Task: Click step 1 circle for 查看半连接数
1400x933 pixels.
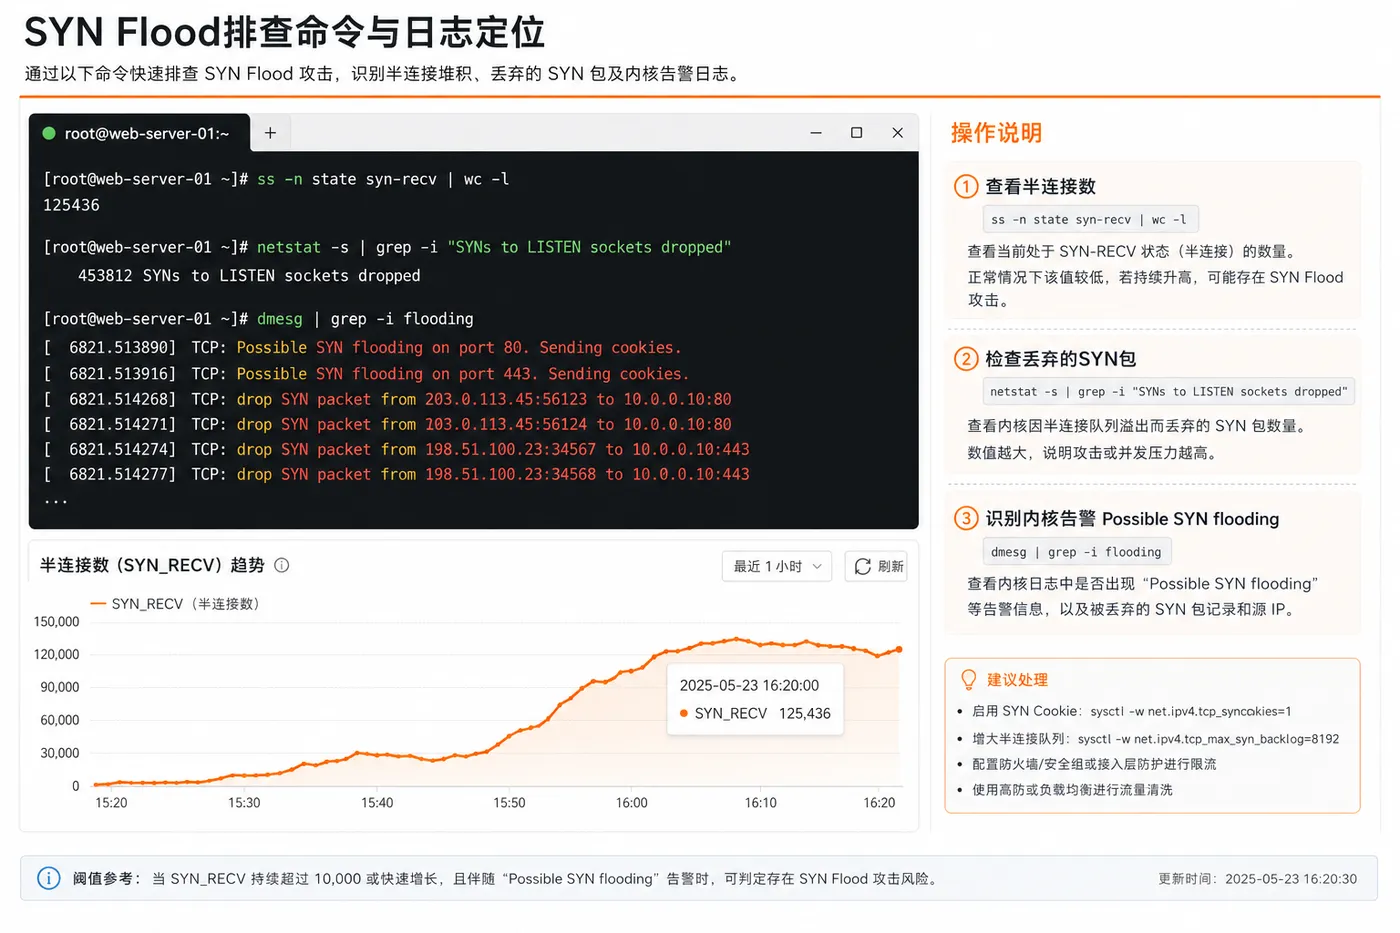Action: coord(965,186)
